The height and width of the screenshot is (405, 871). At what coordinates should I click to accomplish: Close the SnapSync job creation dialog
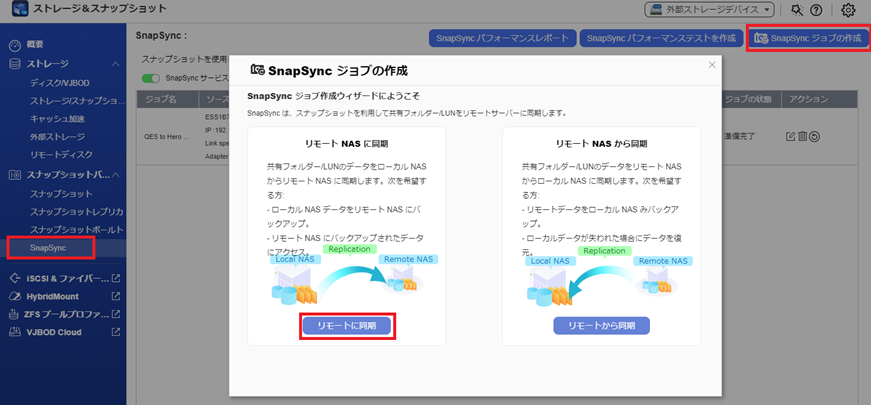[x=712, y=65]
